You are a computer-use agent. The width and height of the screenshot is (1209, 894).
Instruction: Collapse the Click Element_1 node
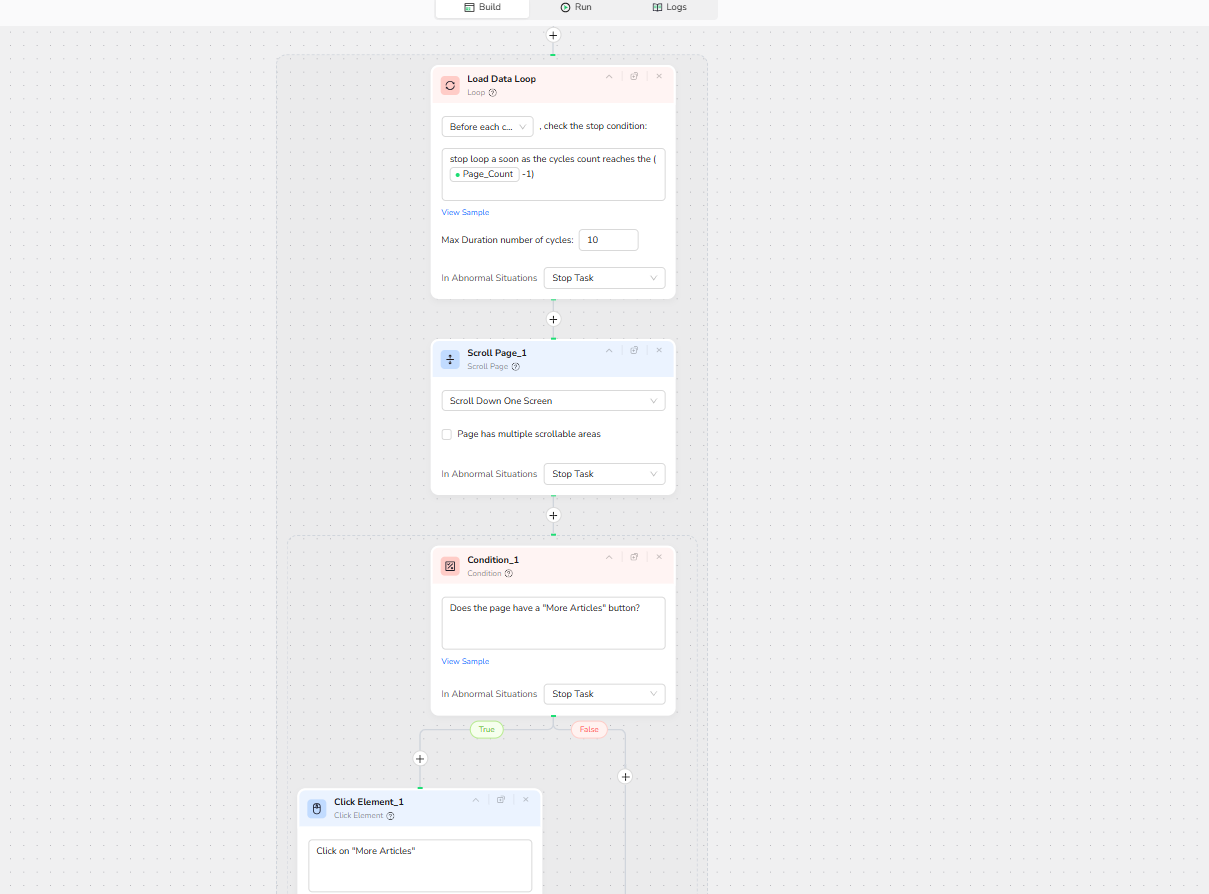(x=476, y=799)
